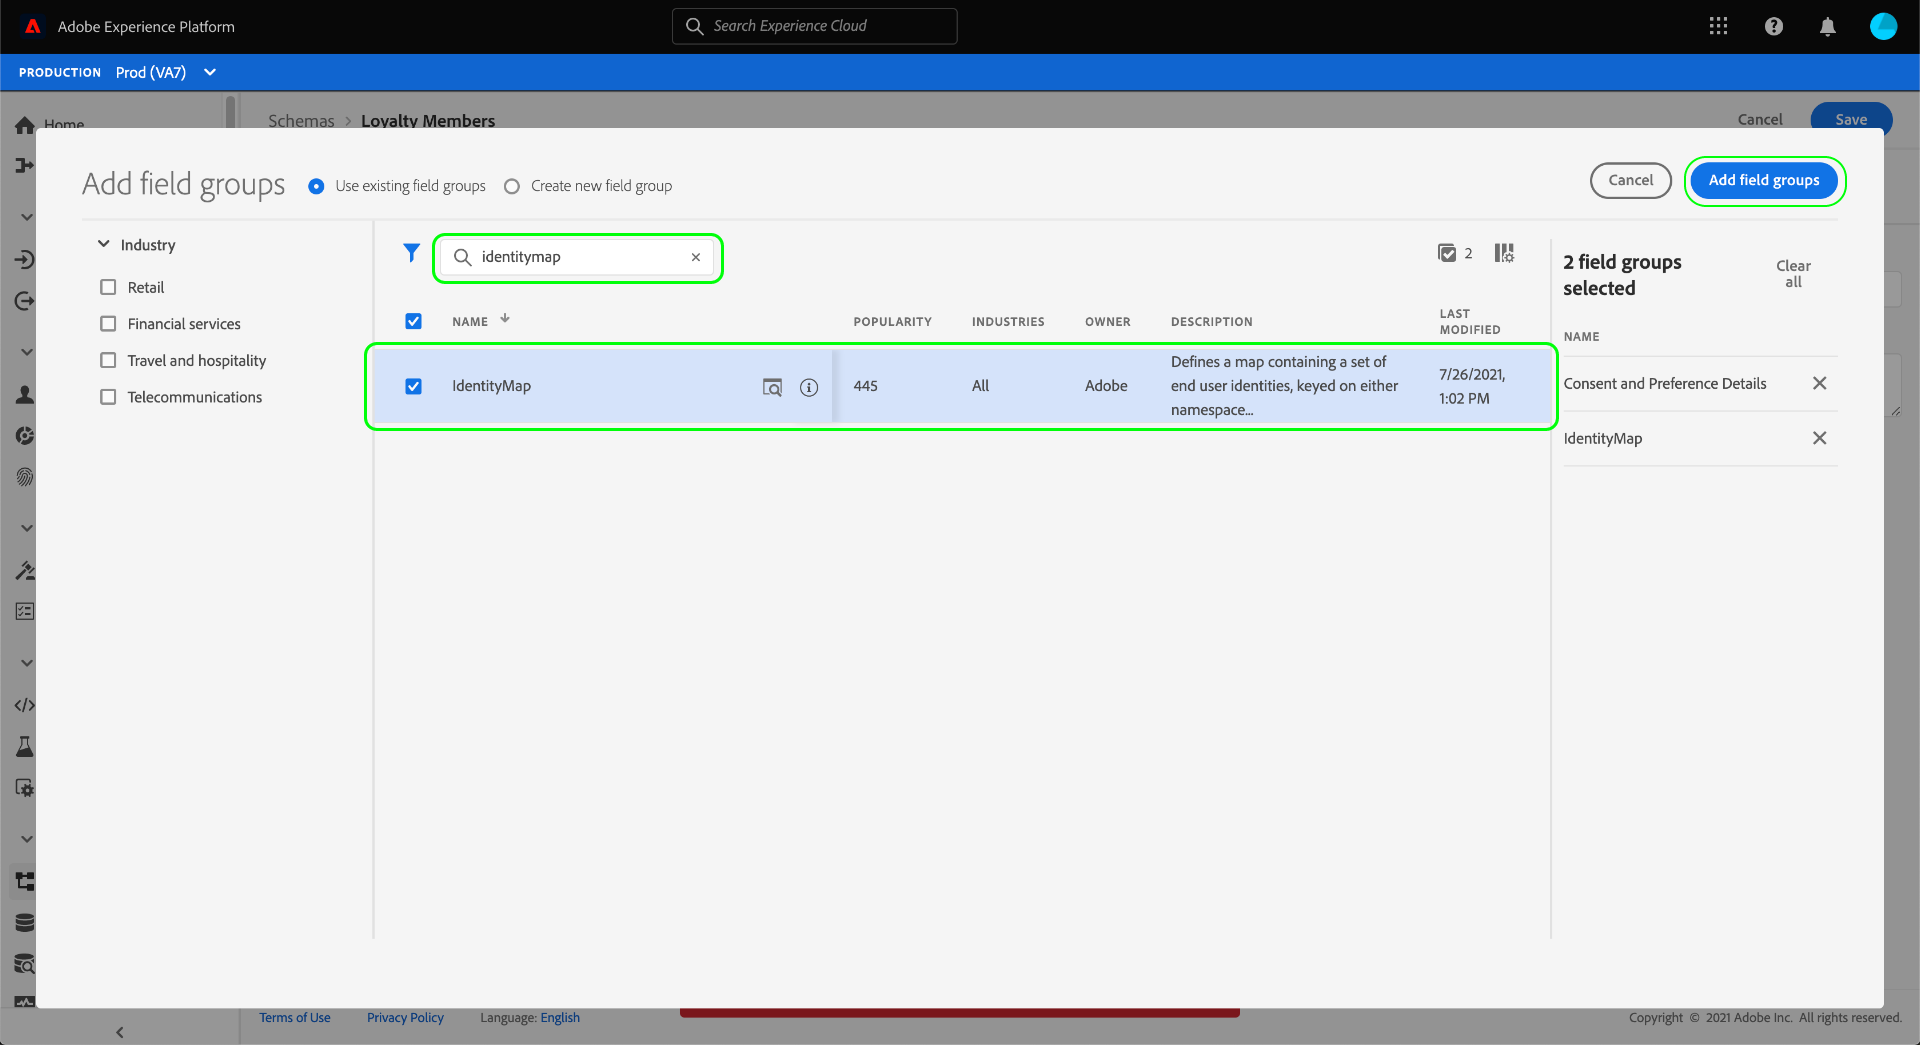Open the Requests checklist icon in sidebar
1920x1045 pixels.
25,611
